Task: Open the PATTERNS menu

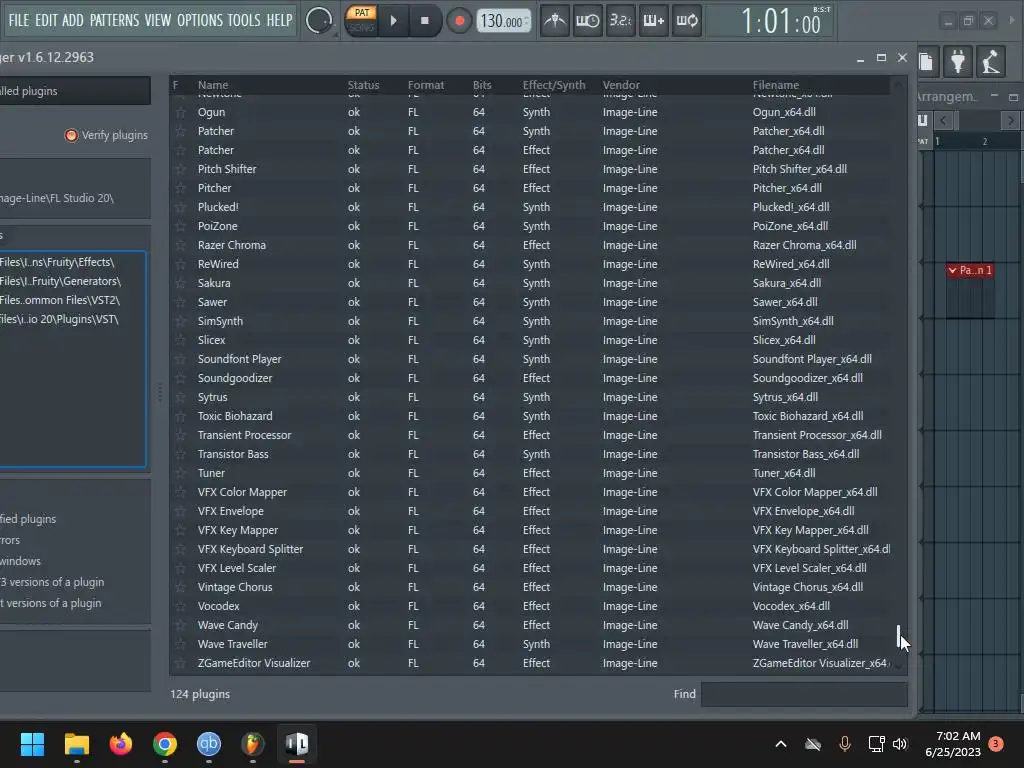Action: (114, 20)
